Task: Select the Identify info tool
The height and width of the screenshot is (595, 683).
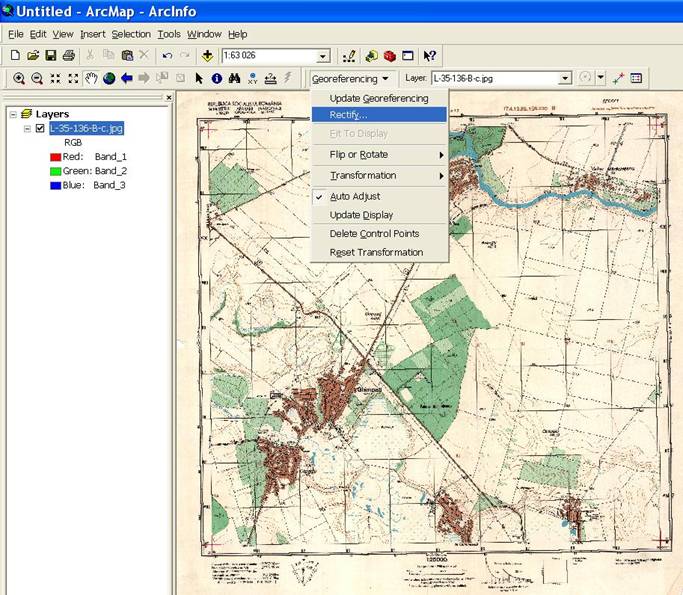Action: click(x=216, y=78)
